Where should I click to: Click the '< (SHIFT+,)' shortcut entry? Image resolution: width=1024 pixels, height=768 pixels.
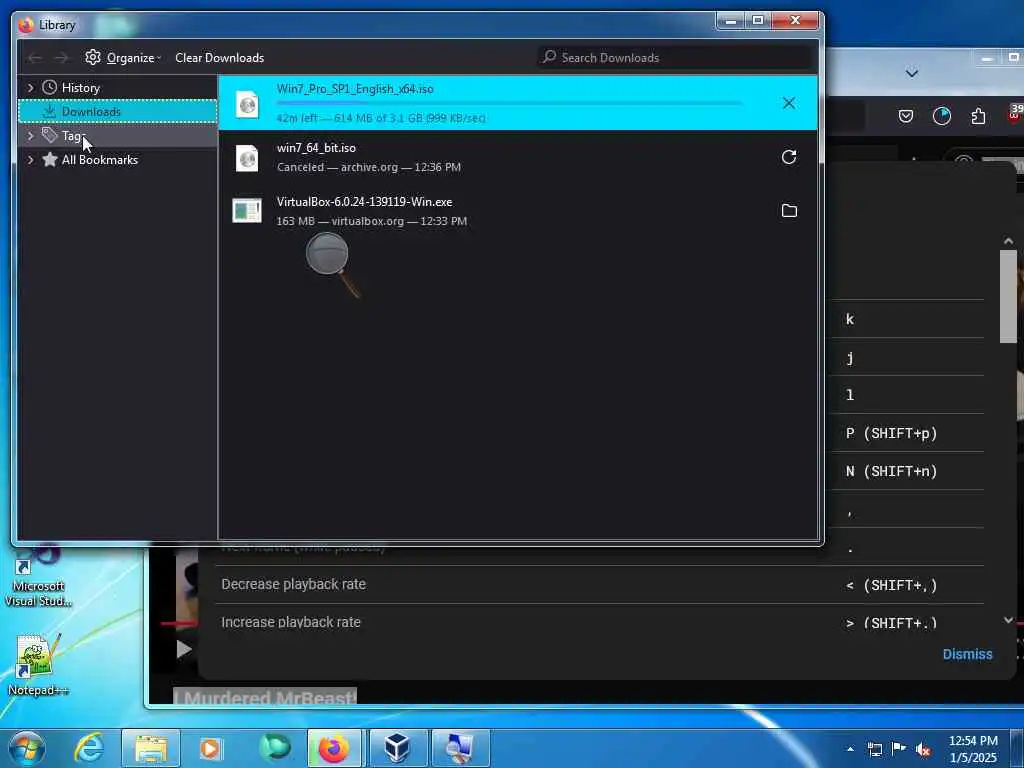coord(891,586)
